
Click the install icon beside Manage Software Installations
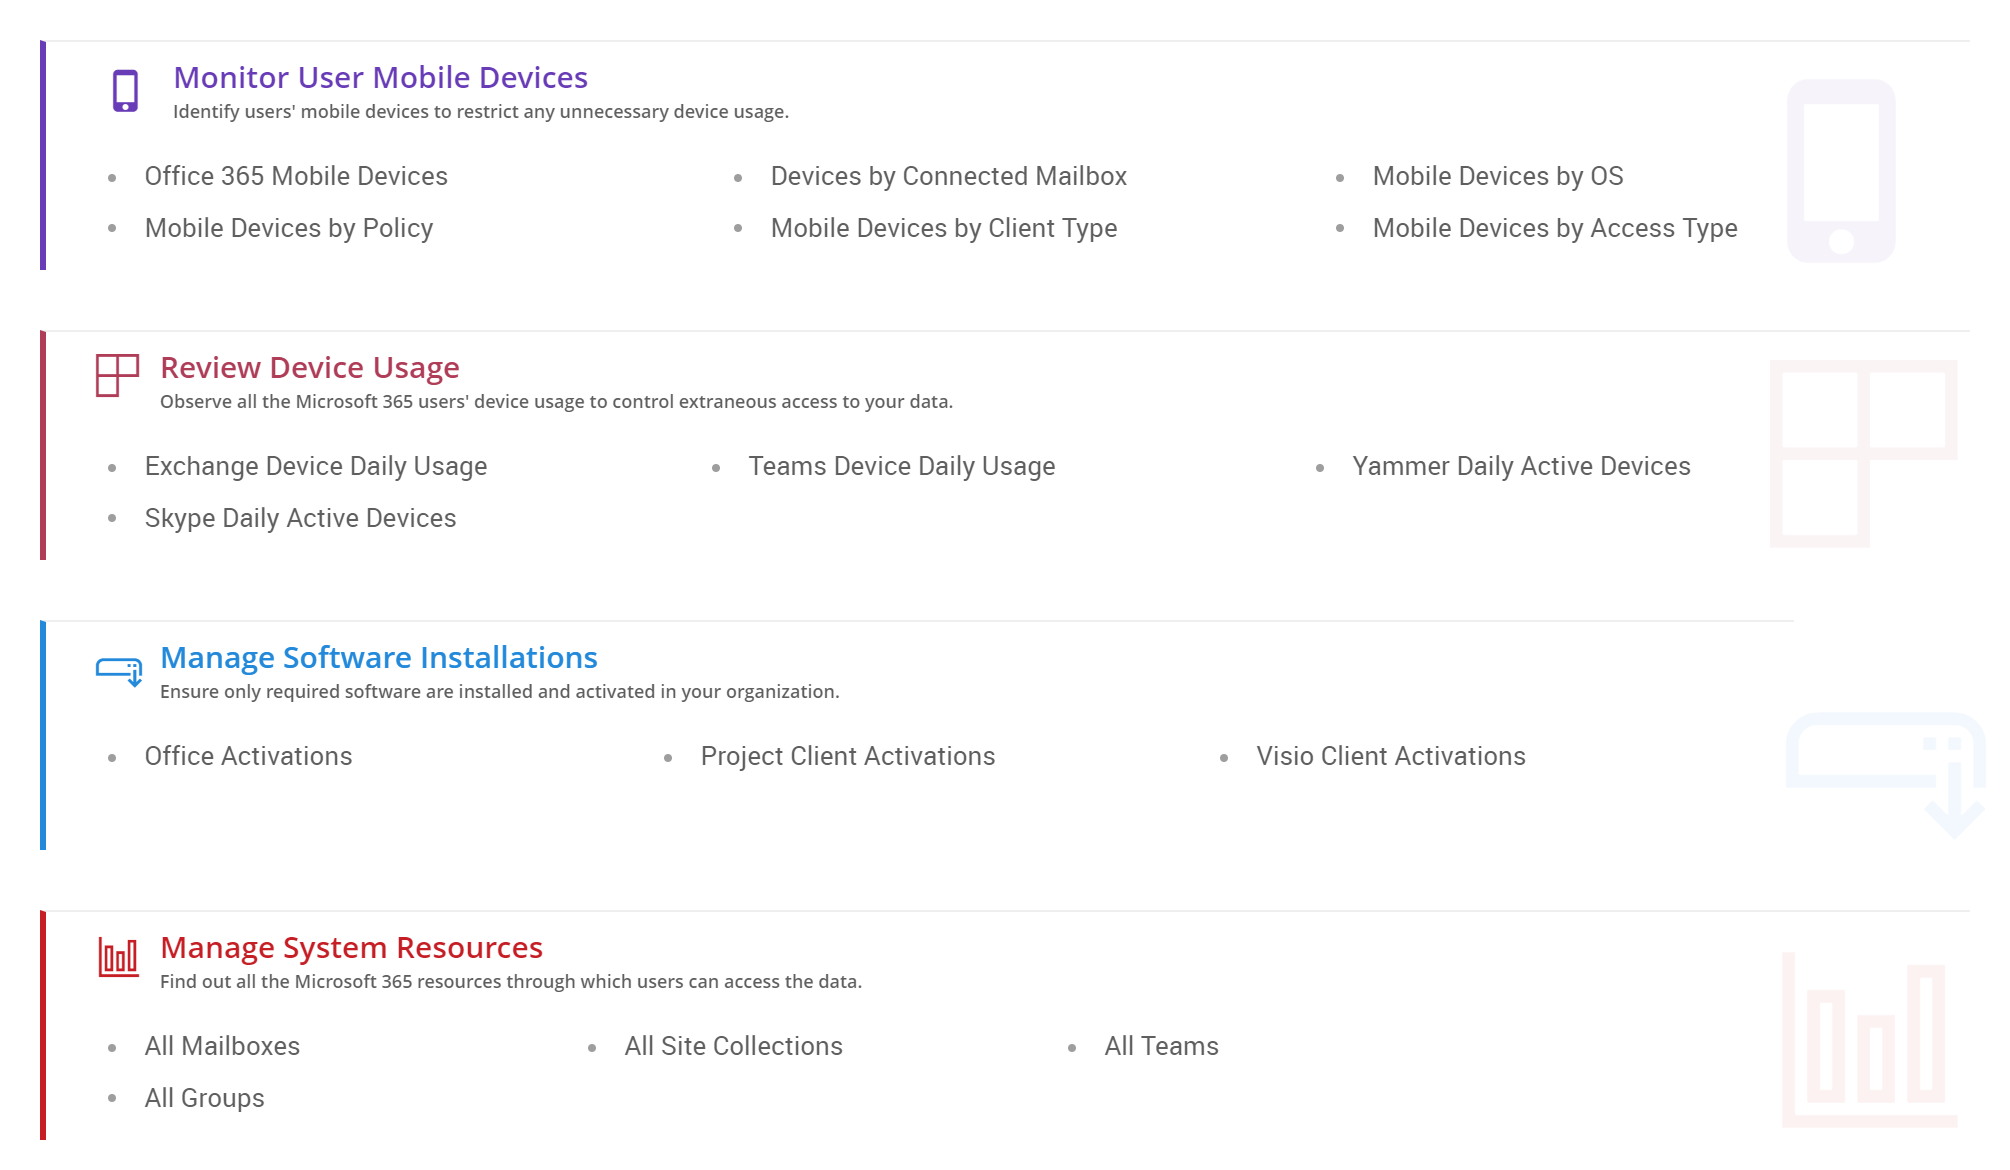[x=119, y=670]
